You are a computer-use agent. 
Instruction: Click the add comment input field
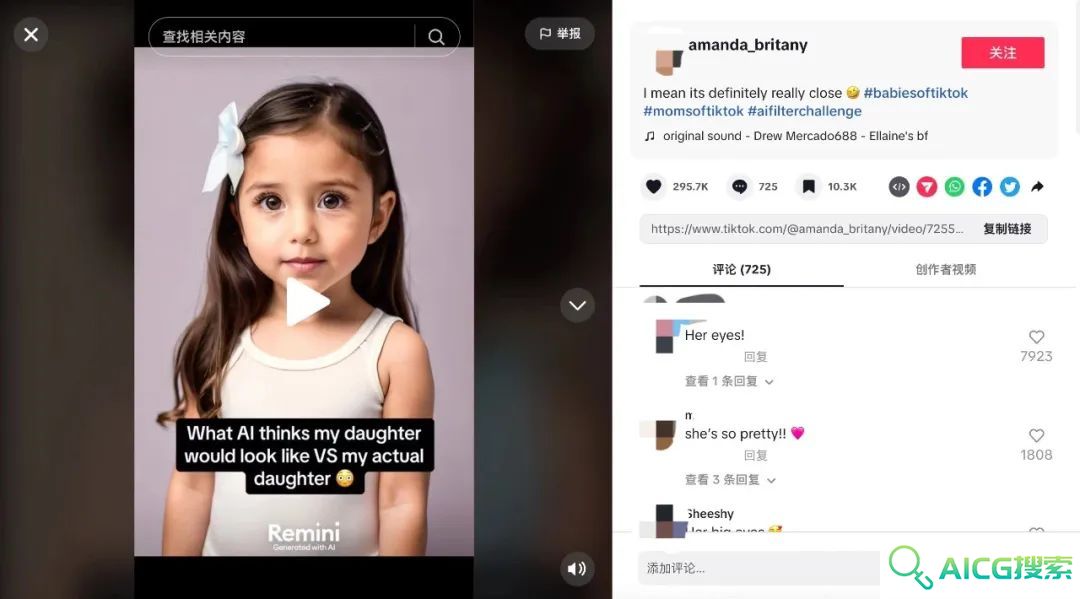pos(759,568)
